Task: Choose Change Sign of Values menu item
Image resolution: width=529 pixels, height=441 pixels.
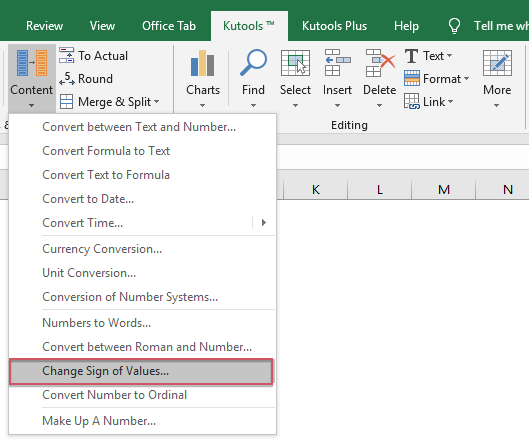Action: coord(141,371)
